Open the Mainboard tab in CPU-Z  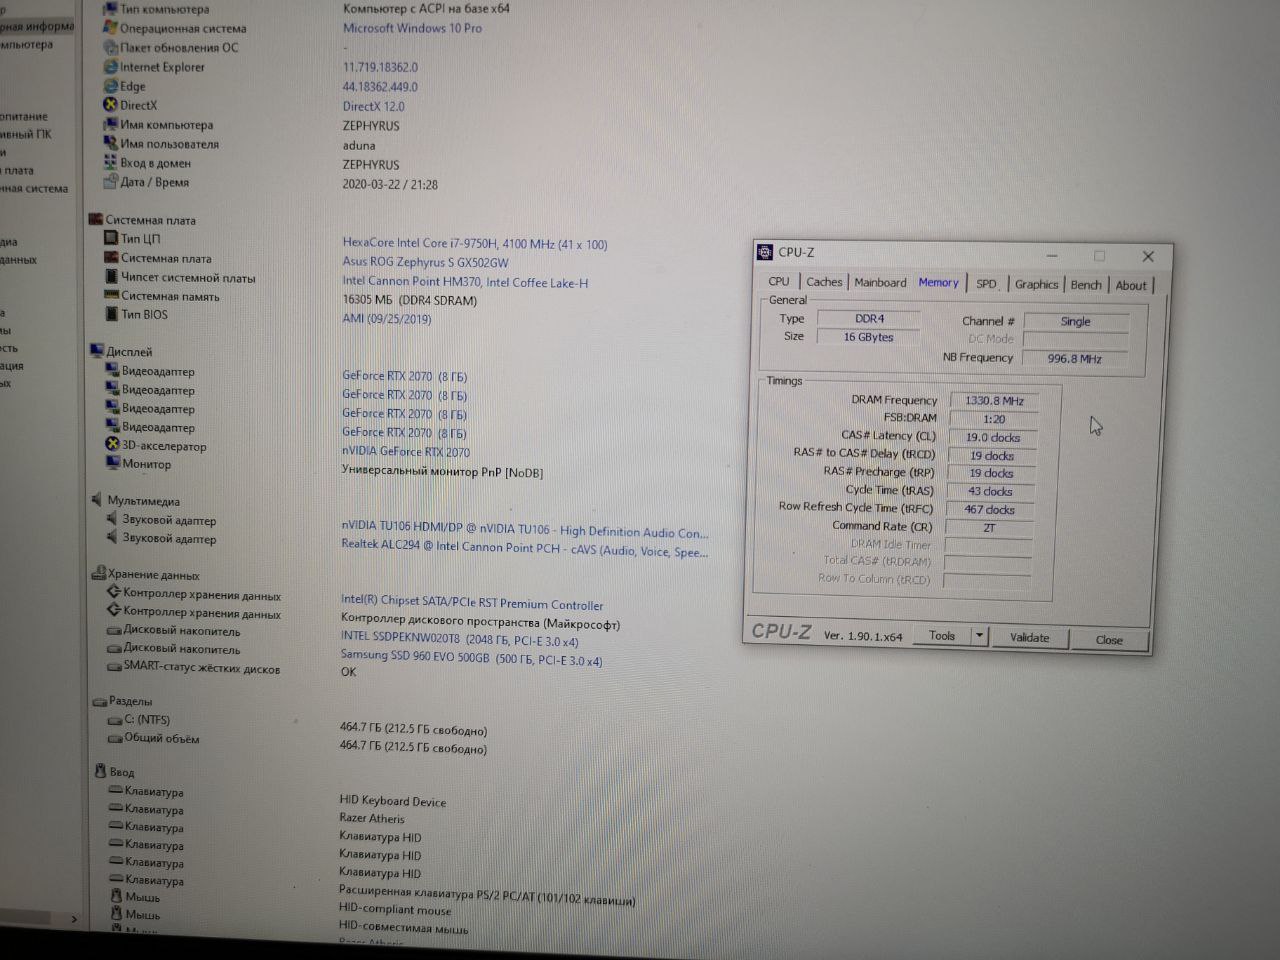(880, 283)
